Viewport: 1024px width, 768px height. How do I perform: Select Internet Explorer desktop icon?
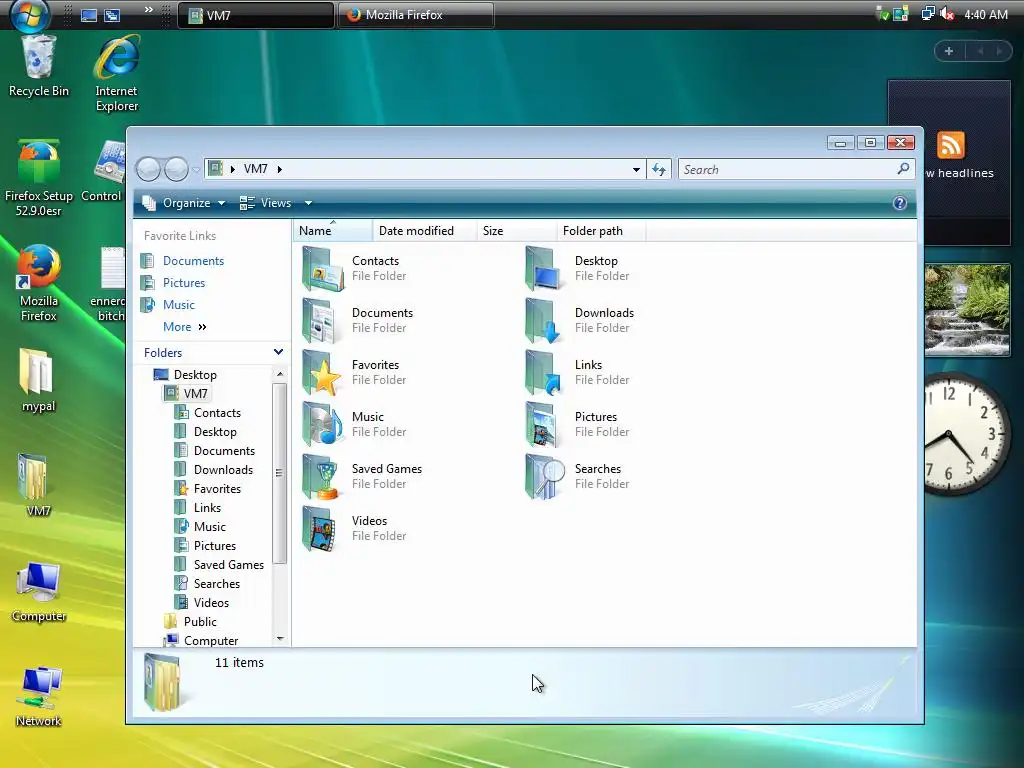click(117, 73)
